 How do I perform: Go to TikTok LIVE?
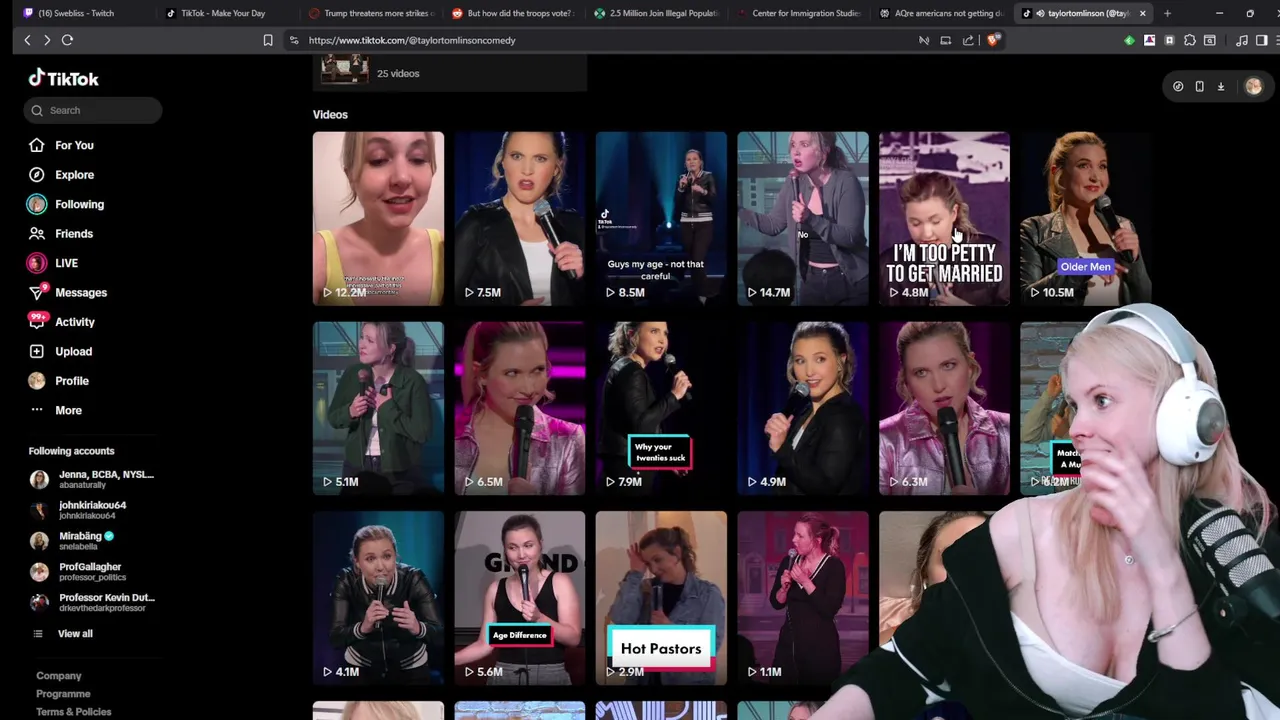tap(53, 263)
